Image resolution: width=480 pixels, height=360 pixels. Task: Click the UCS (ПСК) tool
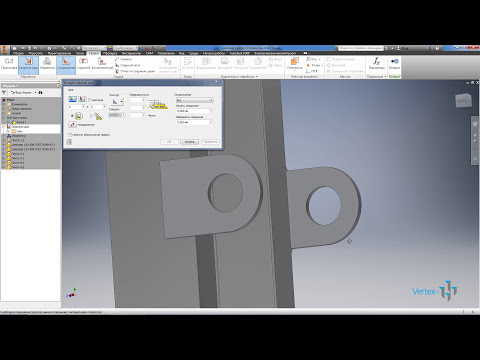312,71
